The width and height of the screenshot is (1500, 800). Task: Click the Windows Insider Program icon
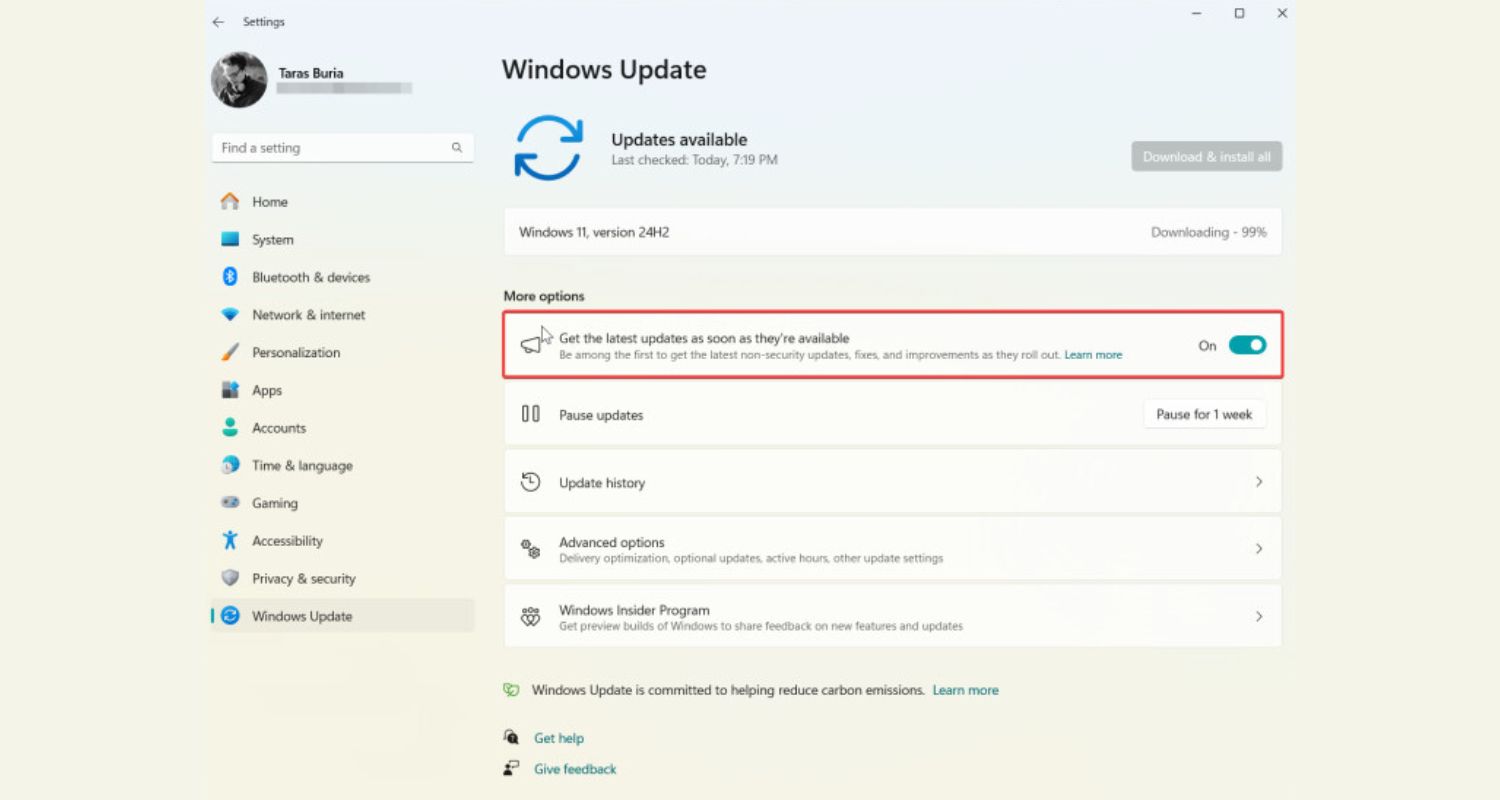[x=531, y=617]
